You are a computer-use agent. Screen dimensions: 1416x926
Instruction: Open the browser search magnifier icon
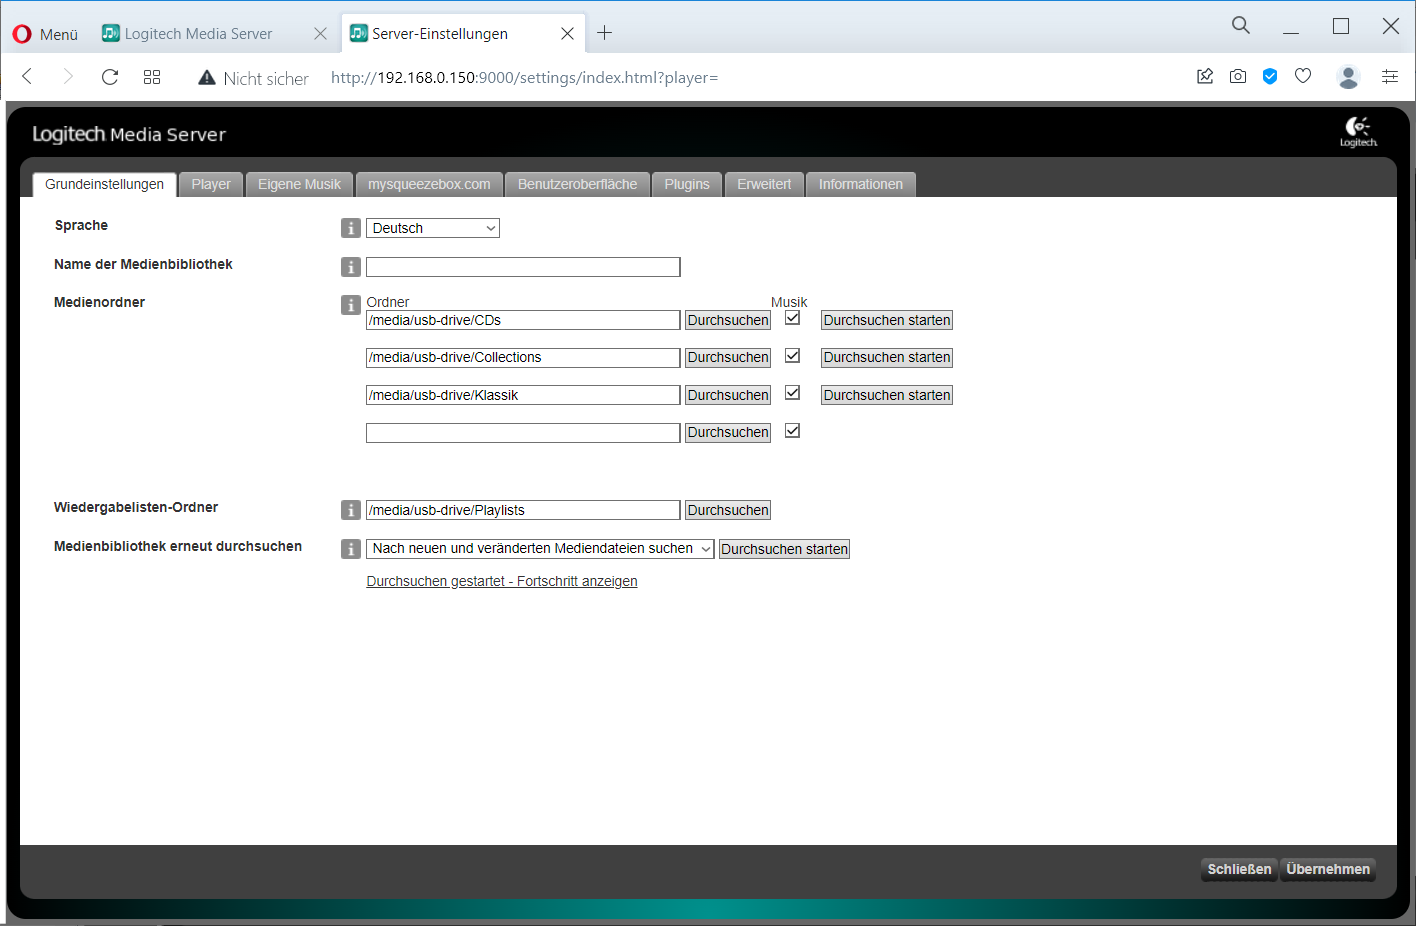click(x=1241, y=26)
